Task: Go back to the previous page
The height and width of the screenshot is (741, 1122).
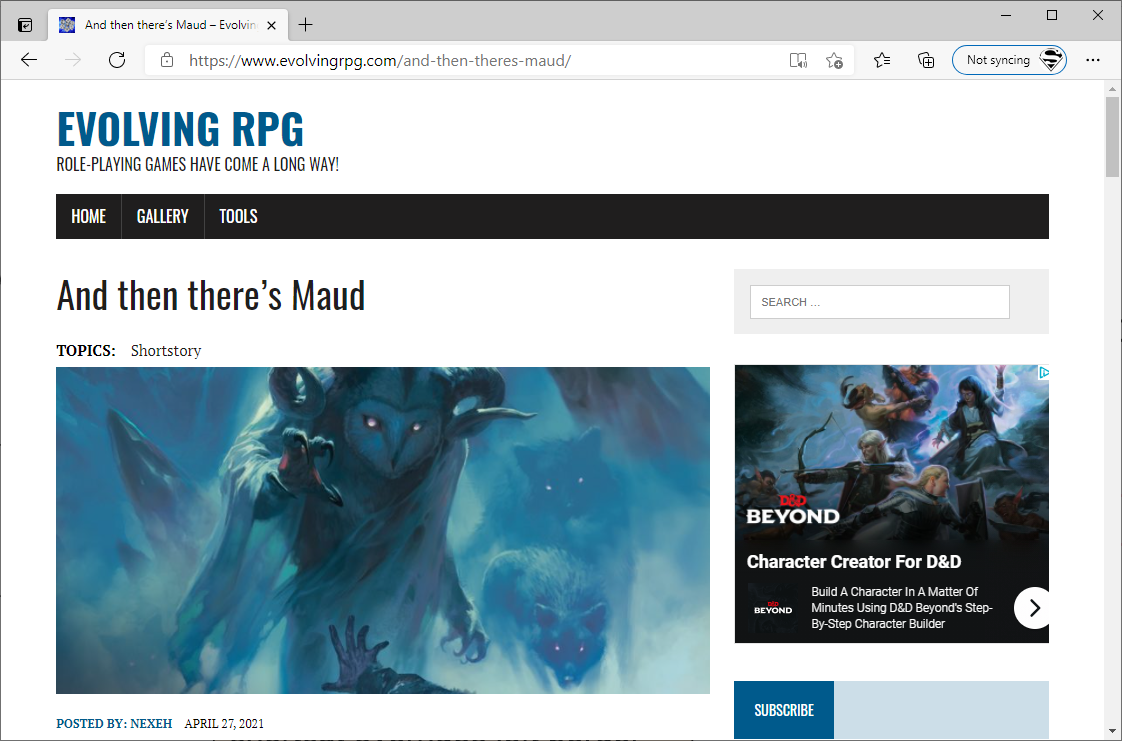Action: click(x=29, y=60)
